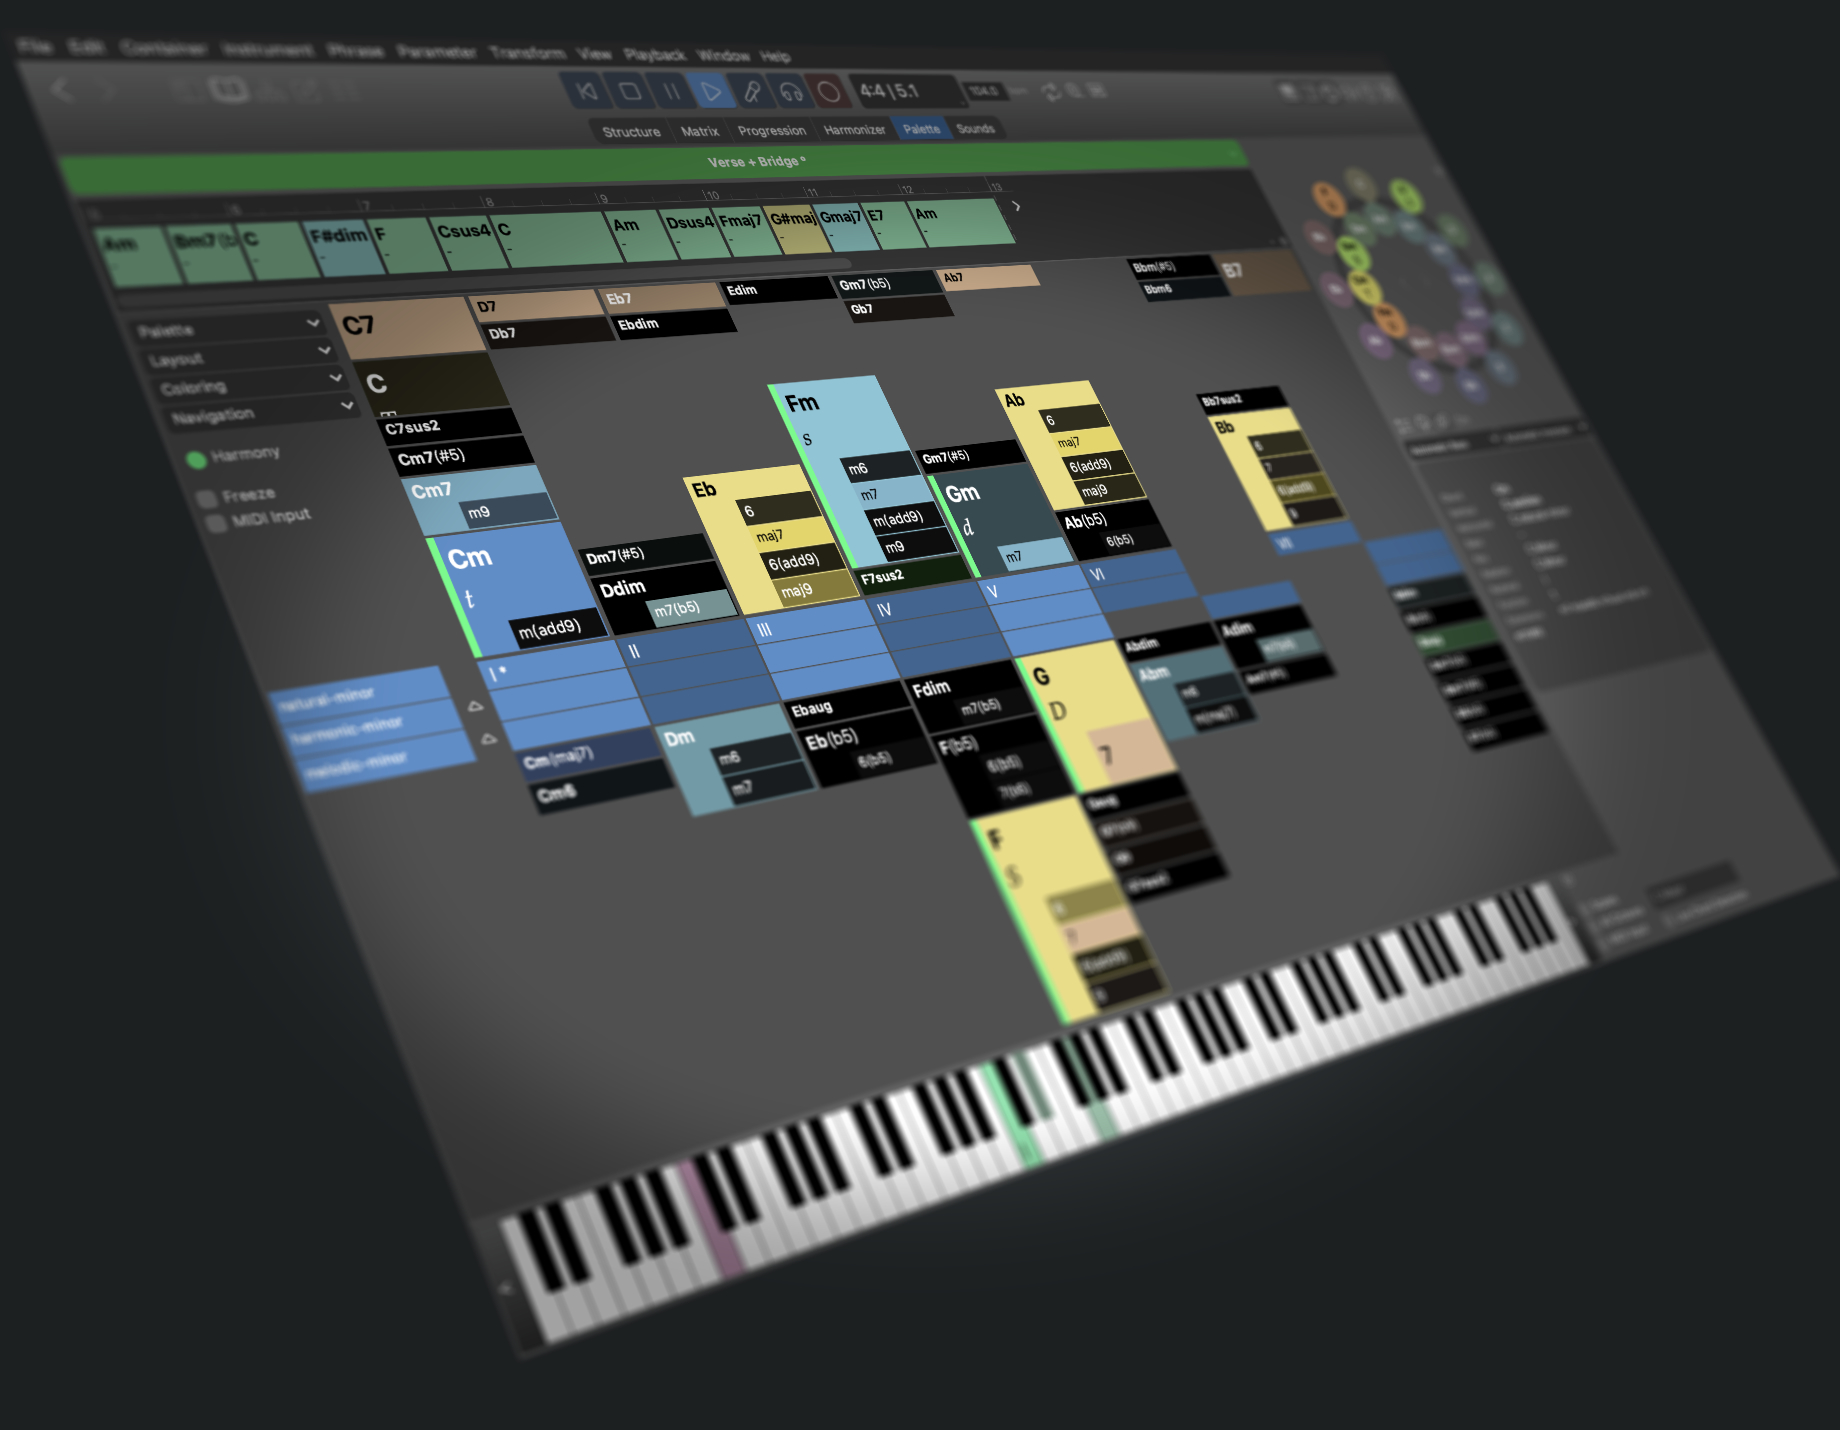Click the red record circle icon

point(829,92)
